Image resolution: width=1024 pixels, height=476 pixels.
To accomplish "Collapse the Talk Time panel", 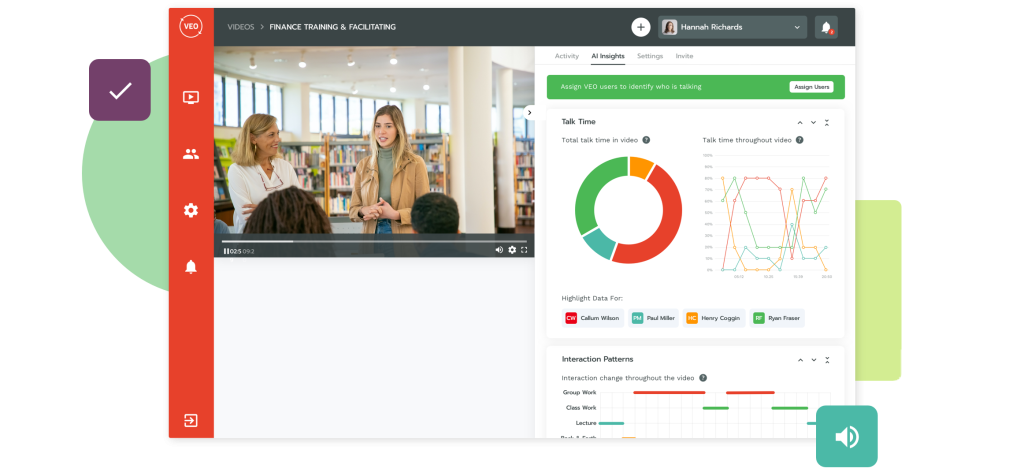I will (827, 122).
